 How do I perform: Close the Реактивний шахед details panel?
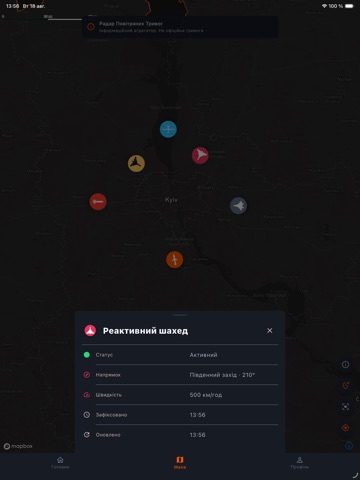pyautogui.click(x=270, y=330)
